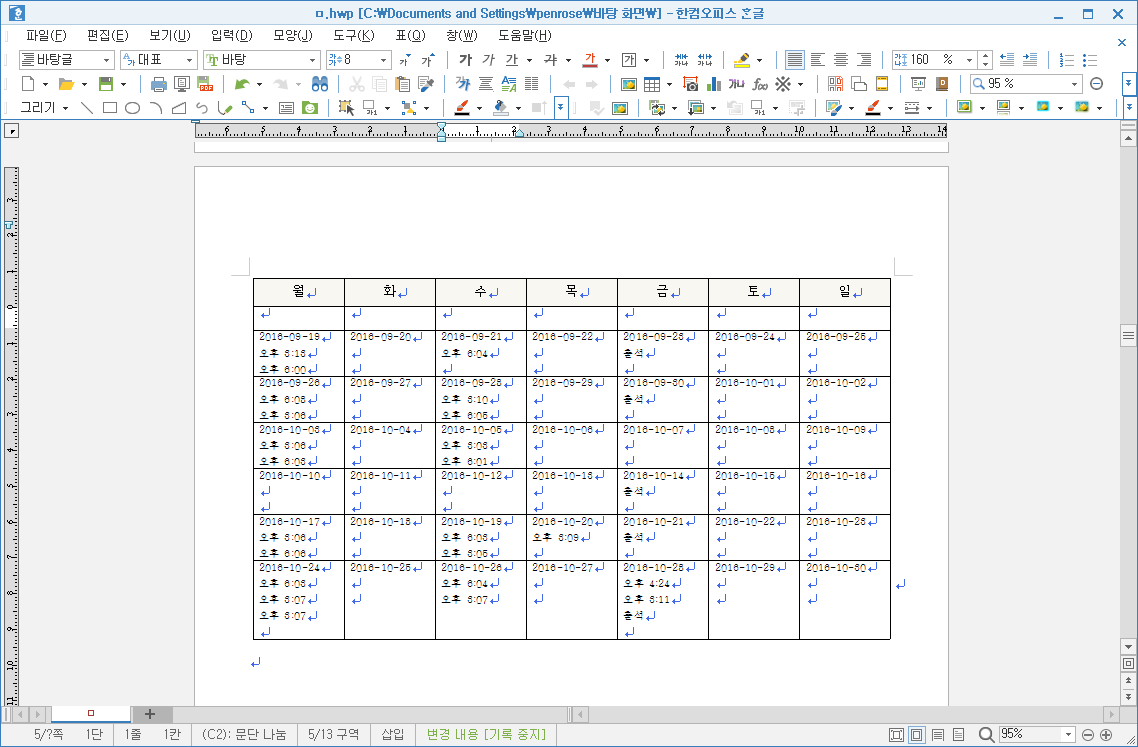
Task: Open status bar 95% zoom dropdown
Action: [1068, 735]
